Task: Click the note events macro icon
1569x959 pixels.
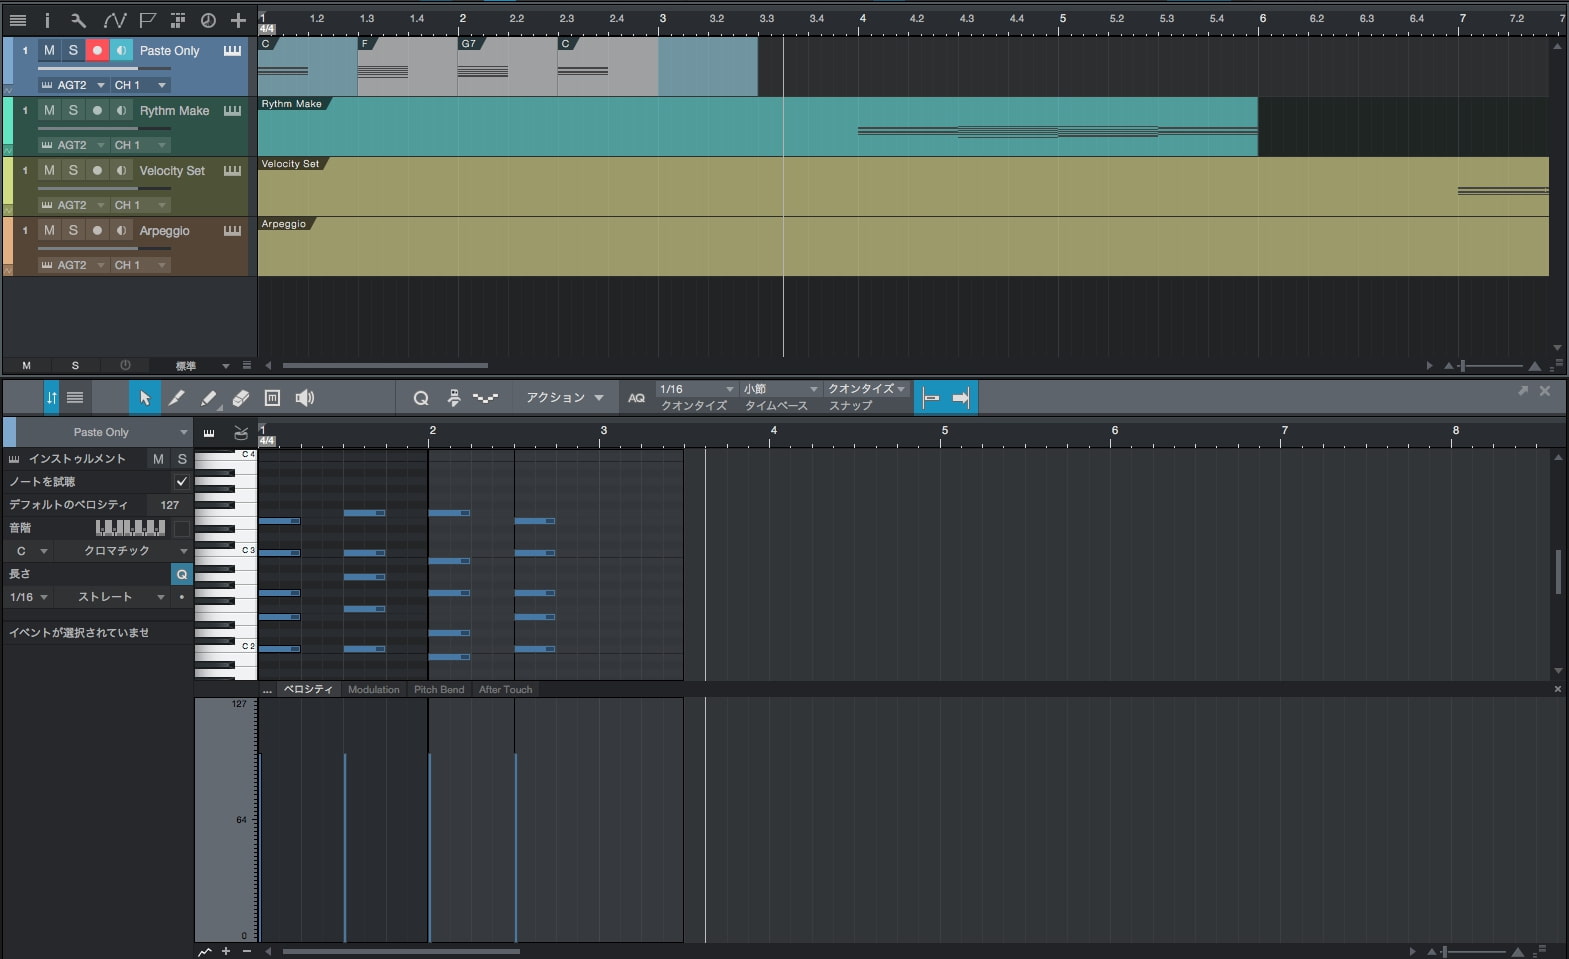Action: coord(486,398)
